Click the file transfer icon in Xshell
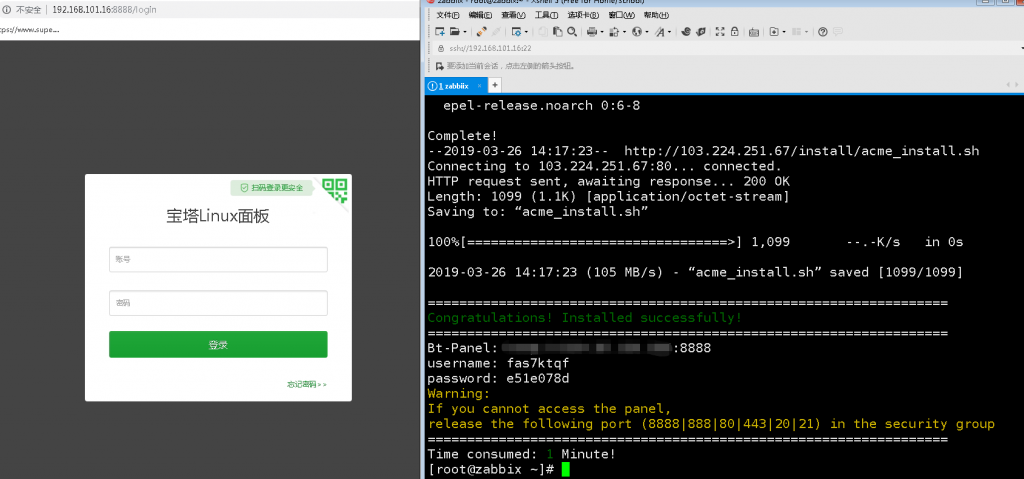Screen dimensions: 1024x479 pos(614,31)
